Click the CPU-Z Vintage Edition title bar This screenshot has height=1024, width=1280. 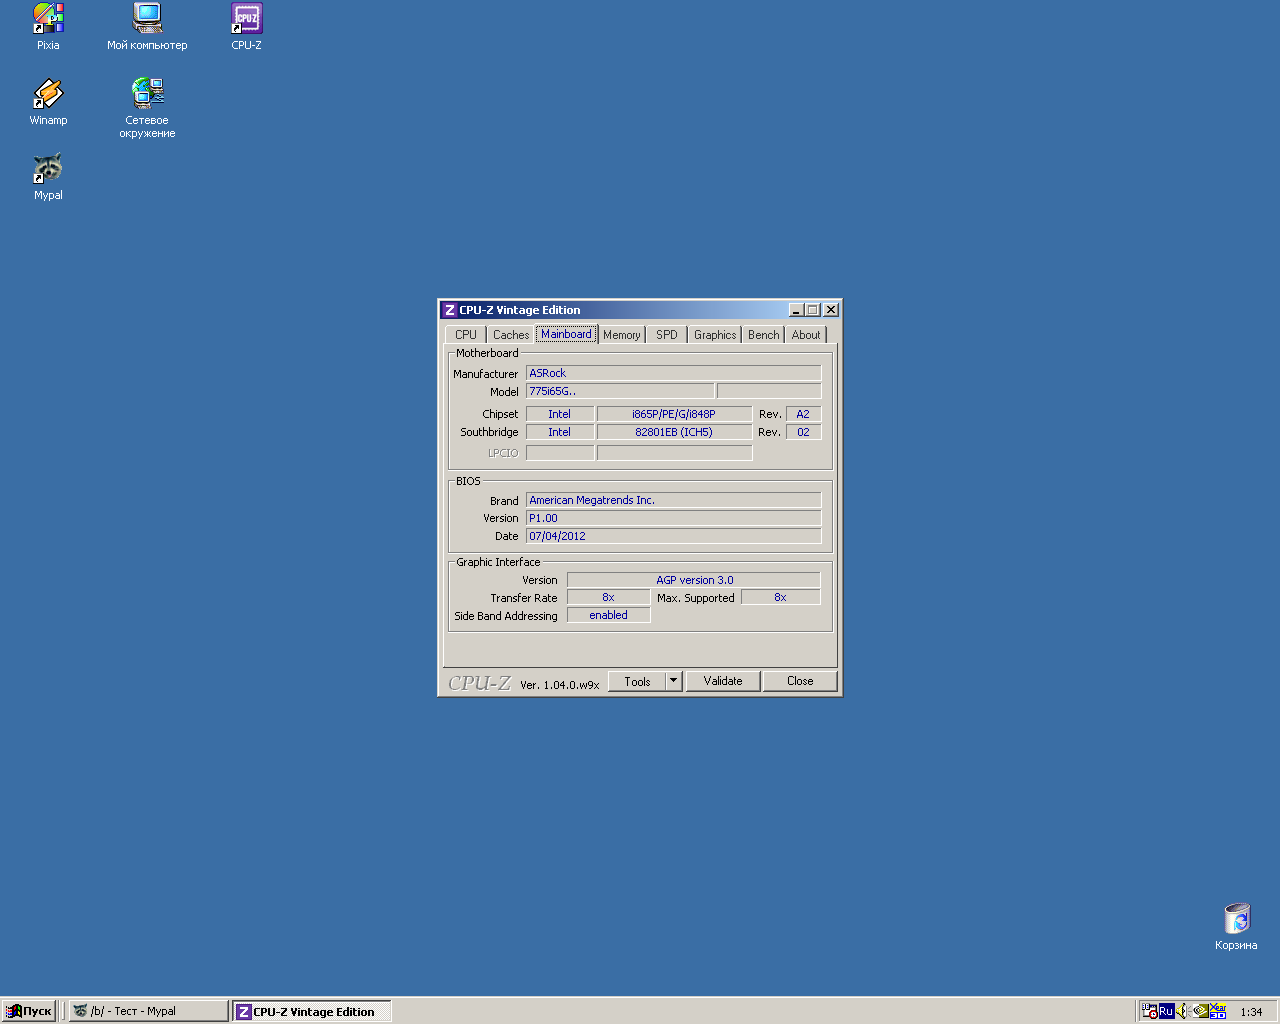[640, 310]
